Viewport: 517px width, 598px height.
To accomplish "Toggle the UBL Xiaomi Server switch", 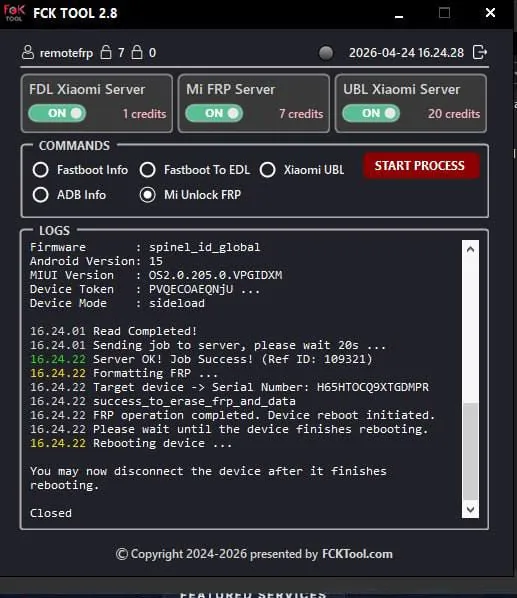I will [x=371, y=113].
